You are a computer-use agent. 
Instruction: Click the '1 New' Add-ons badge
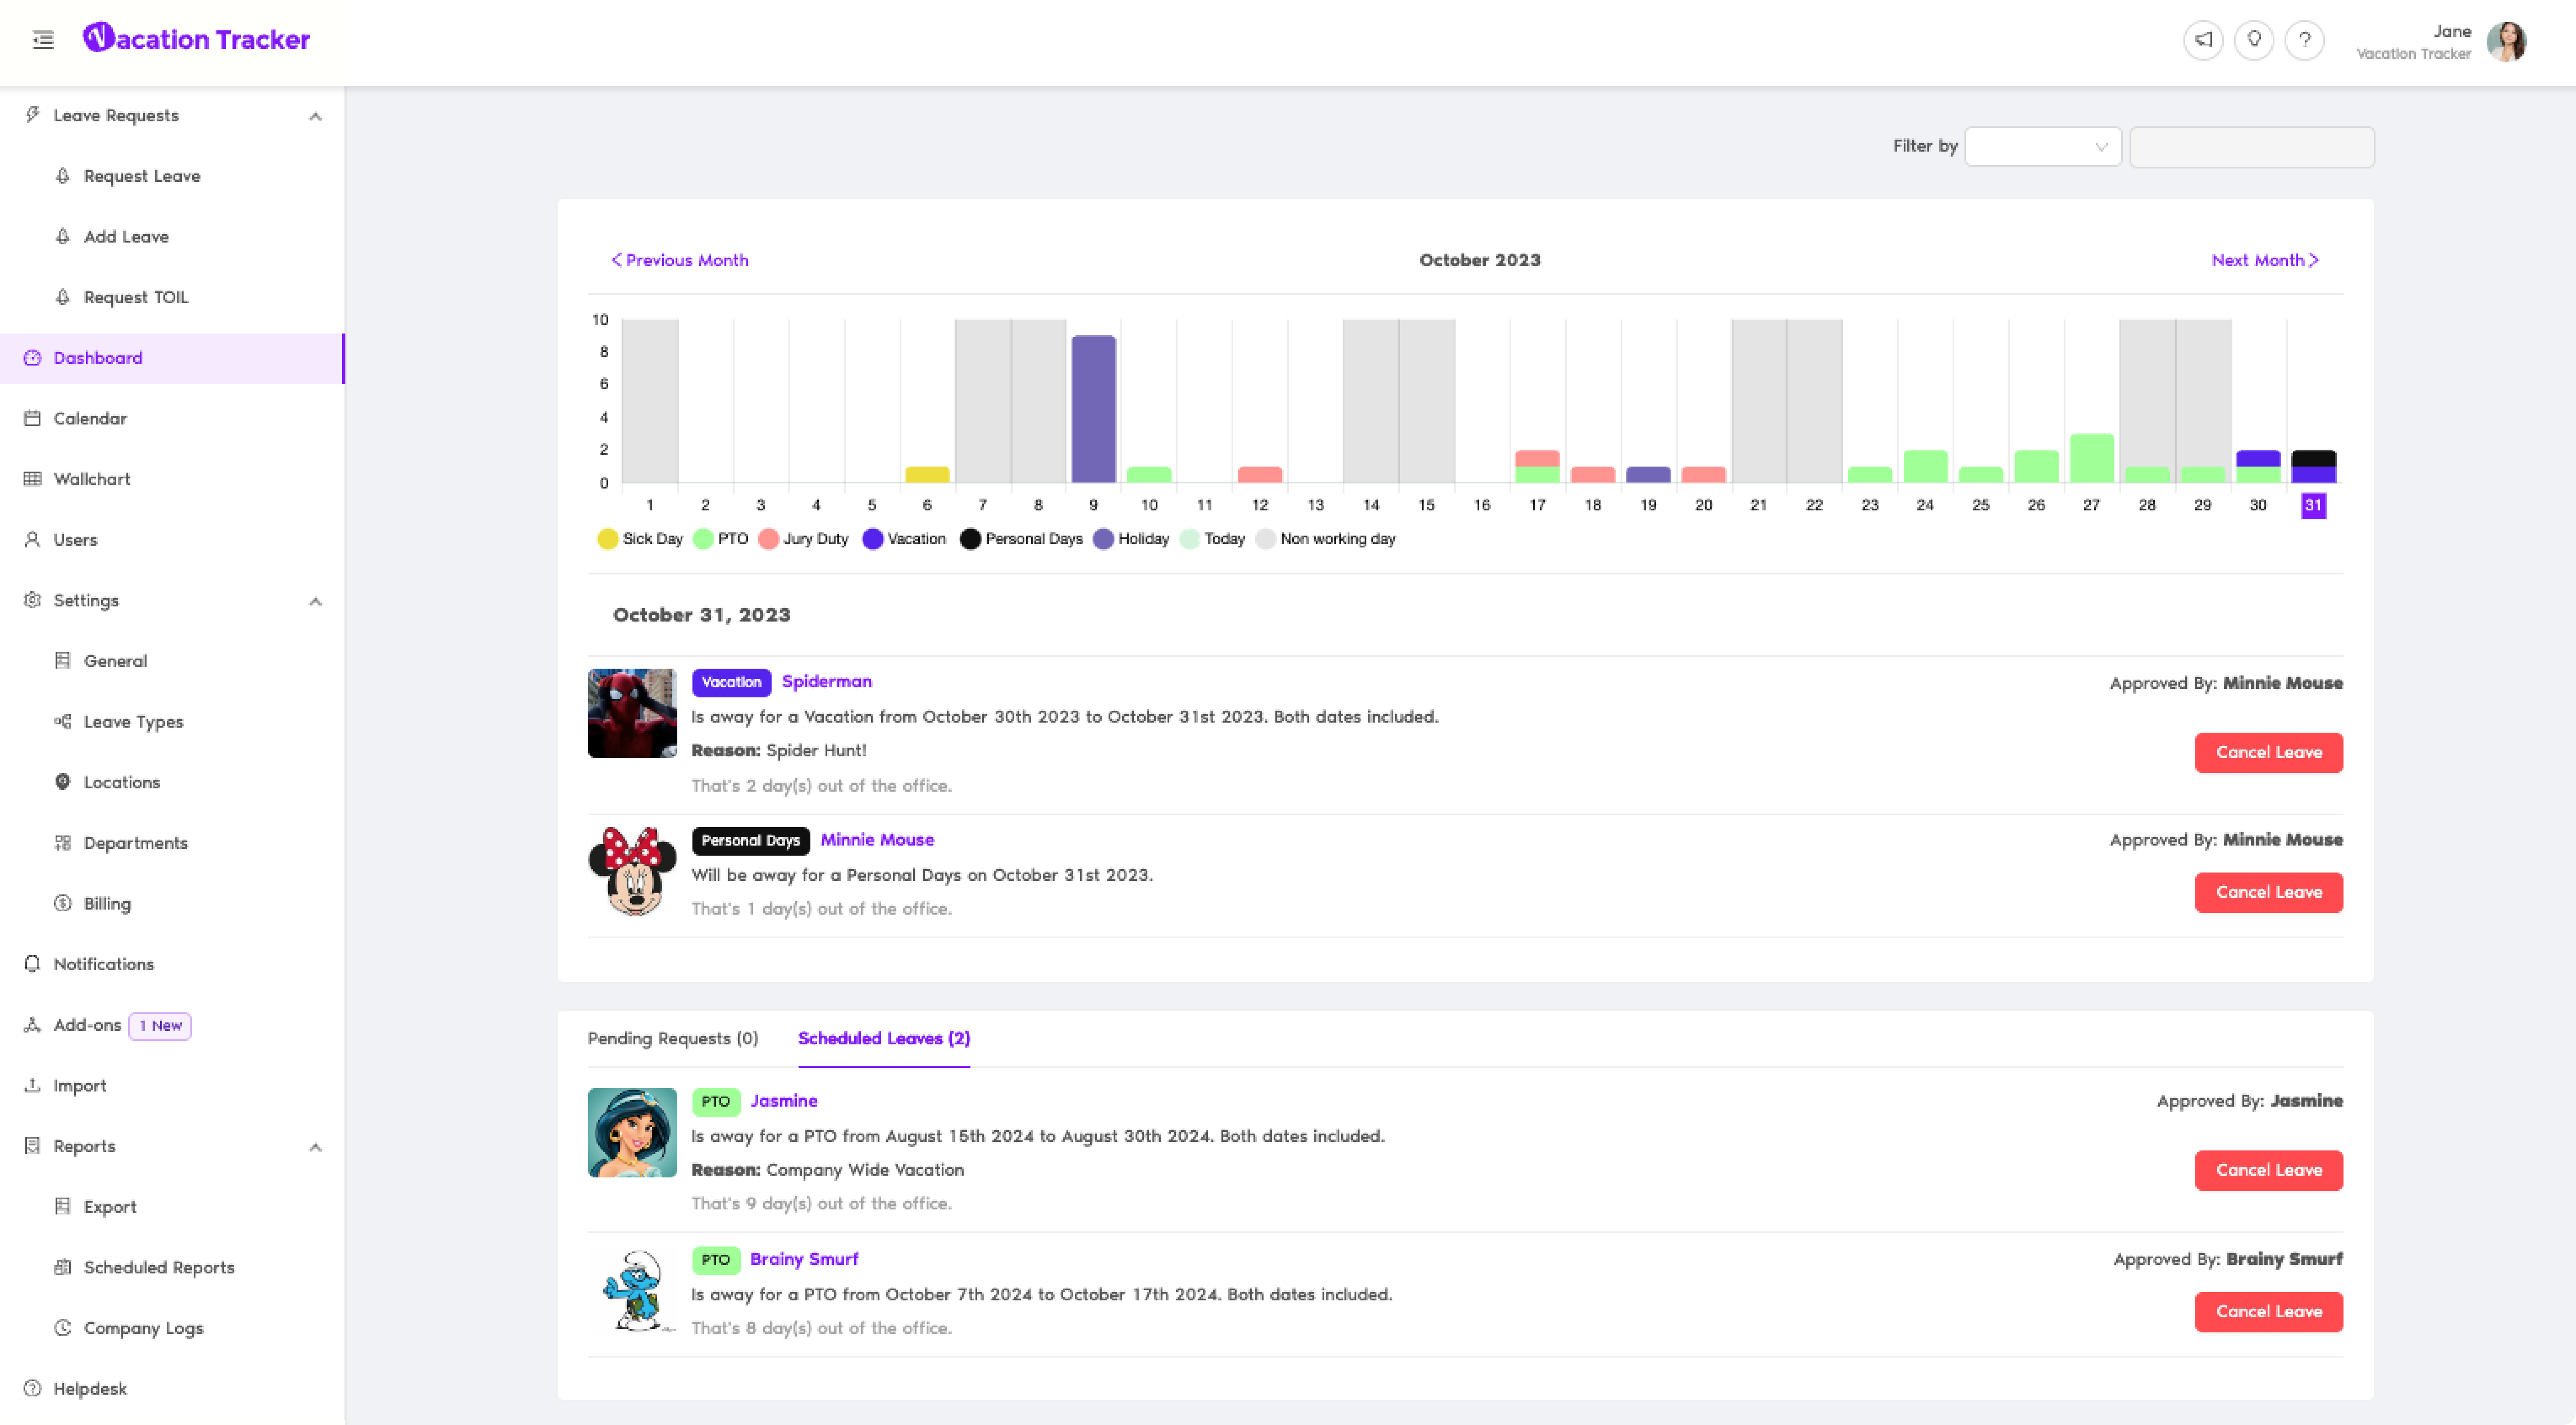click(x=160, y=1026)
